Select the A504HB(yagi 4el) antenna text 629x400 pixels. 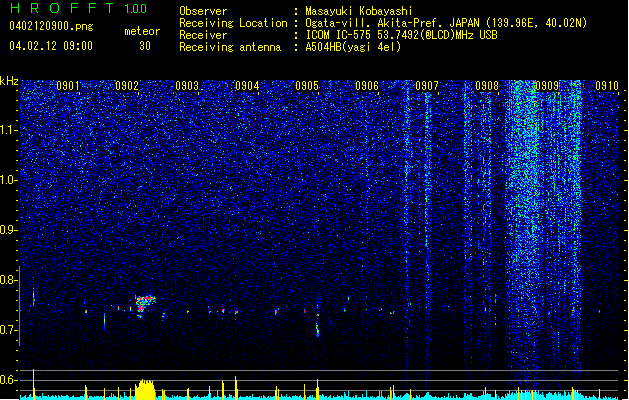point(353,47)
